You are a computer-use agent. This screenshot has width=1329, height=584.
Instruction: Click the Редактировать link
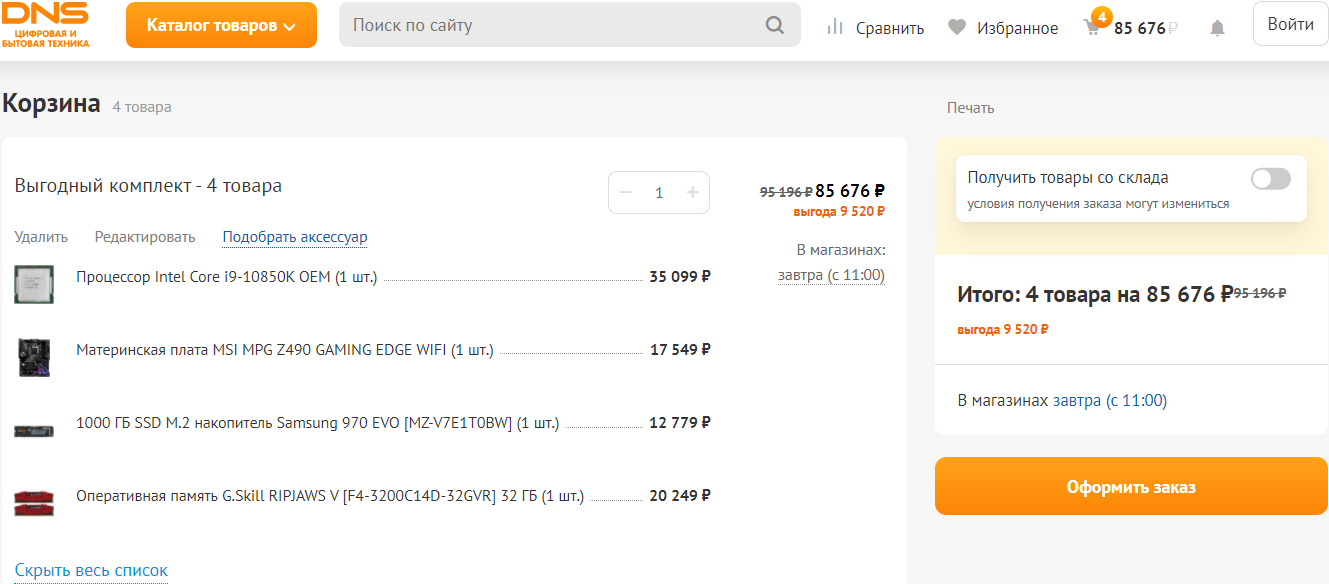[145, 237]
